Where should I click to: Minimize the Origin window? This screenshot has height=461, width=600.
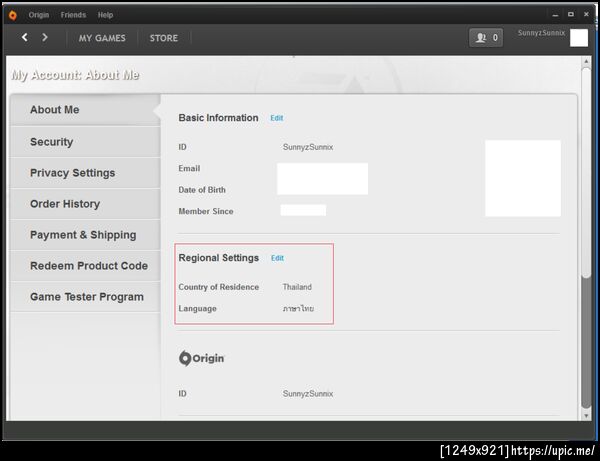tap(555, 15)
